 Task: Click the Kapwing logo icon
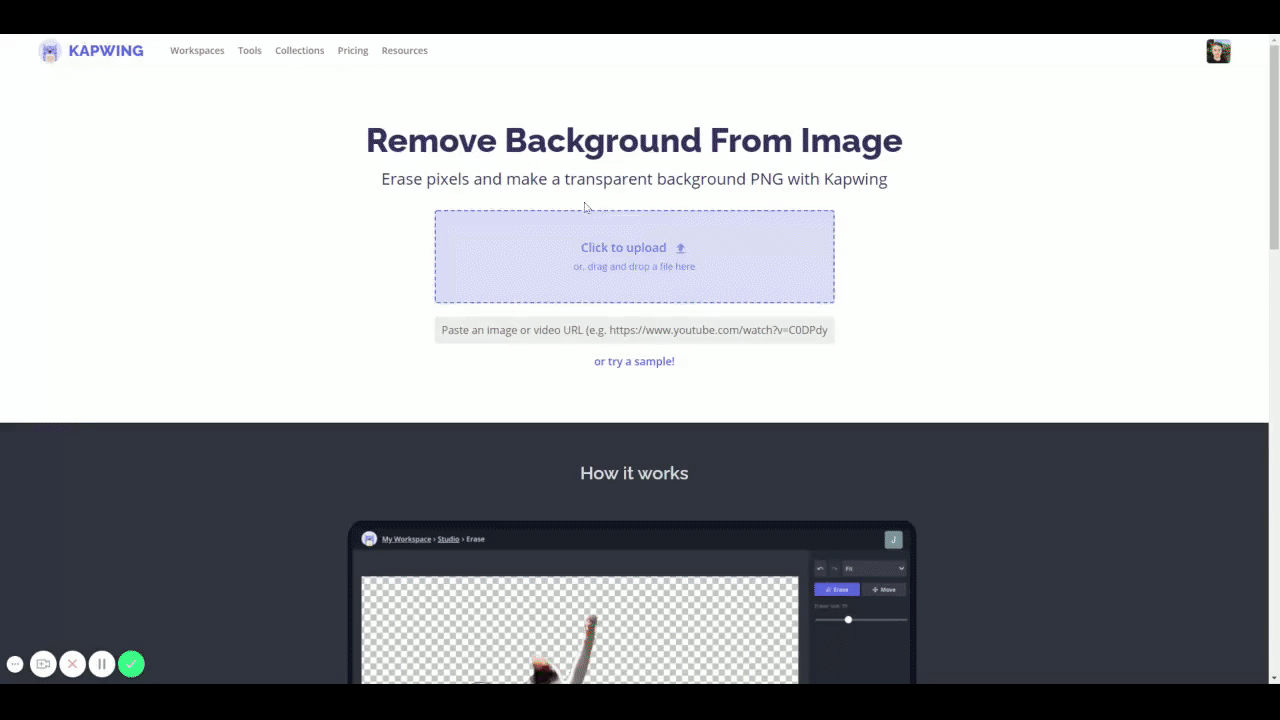click(x=50, y=51)
